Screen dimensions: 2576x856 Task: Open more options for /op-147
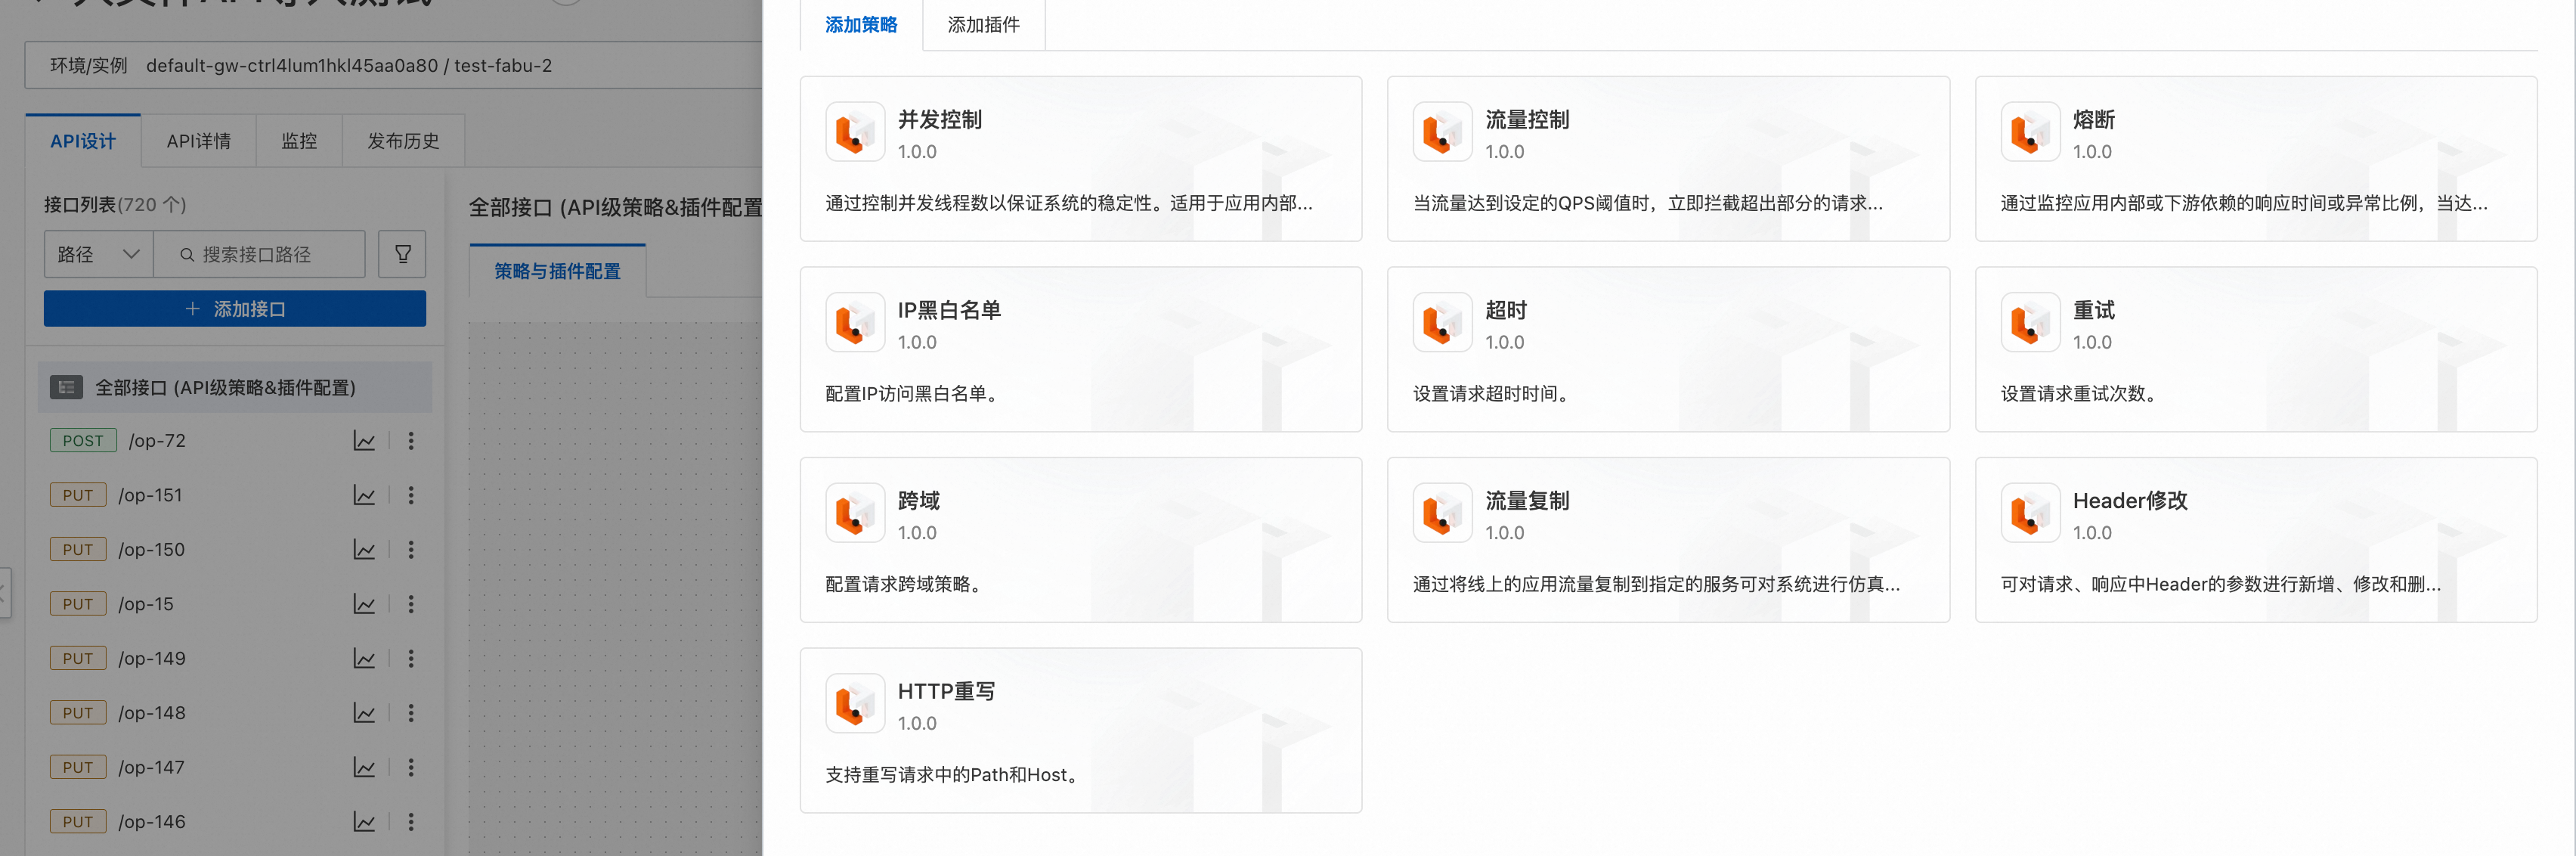[x=411, y=768]
